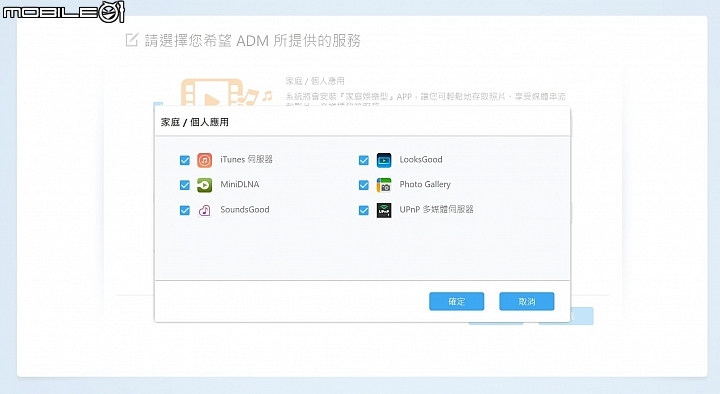The image size is (720, 394).
Task: Click the SoundsGood label
Action: pyautogui.click(x=245, y=209)
